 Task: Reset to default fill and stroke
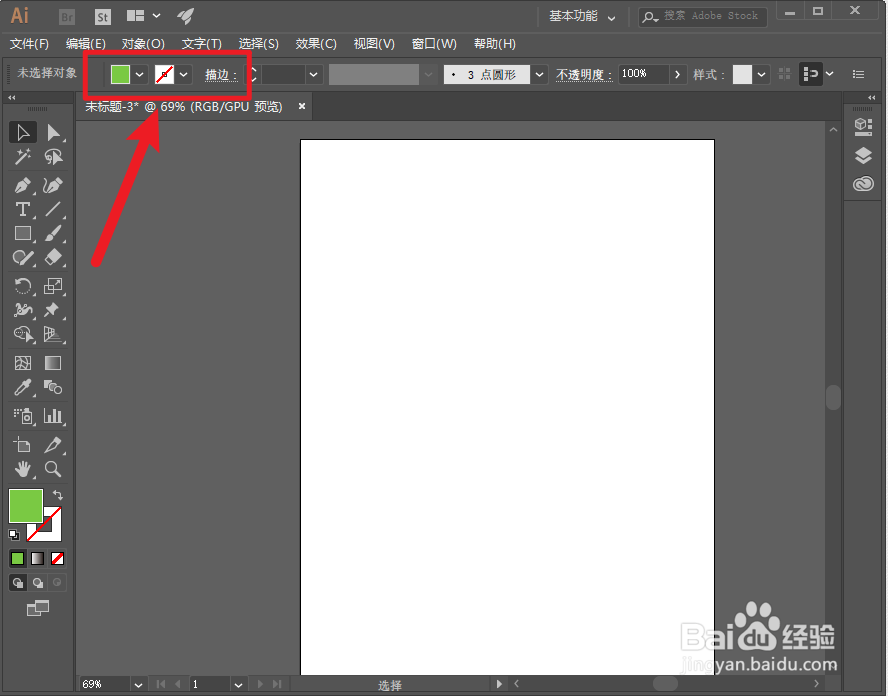14,535
